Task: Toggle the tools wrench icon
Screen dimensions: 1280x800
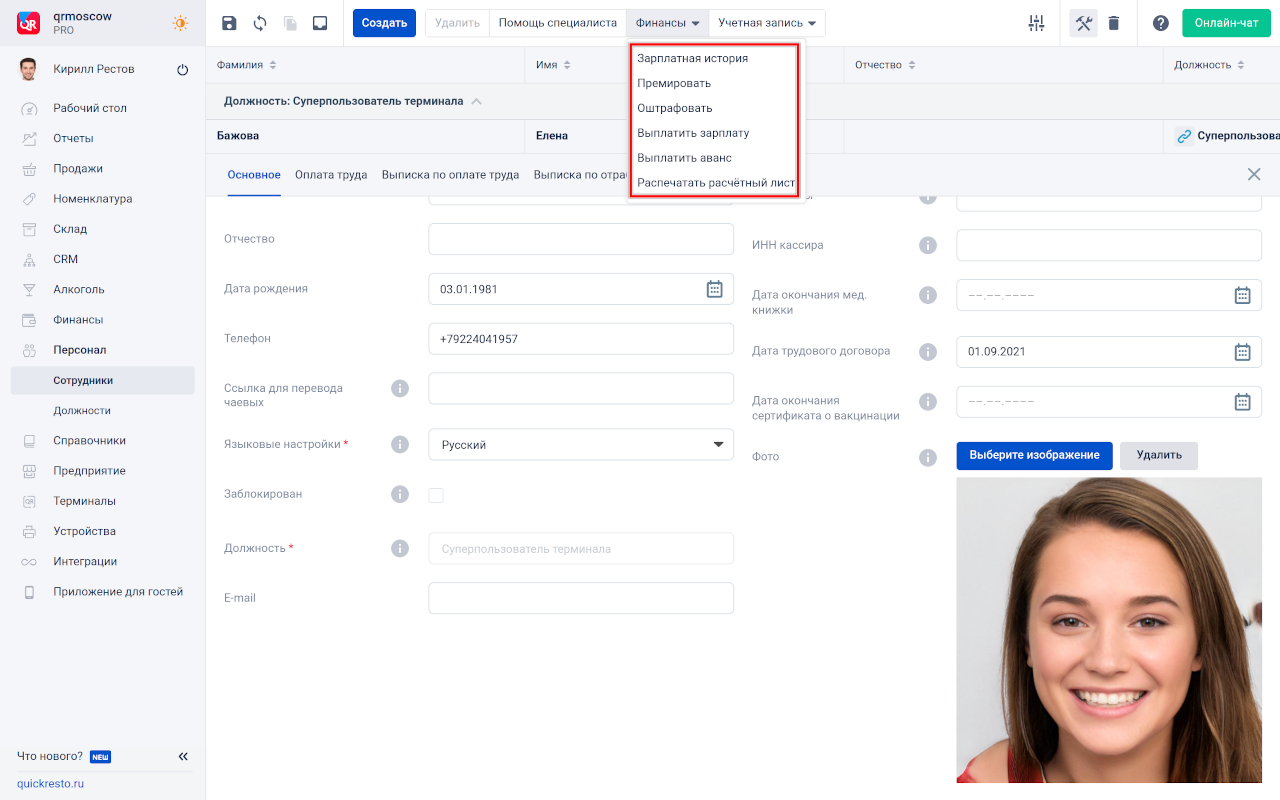Action: [x=1083, y=23]
